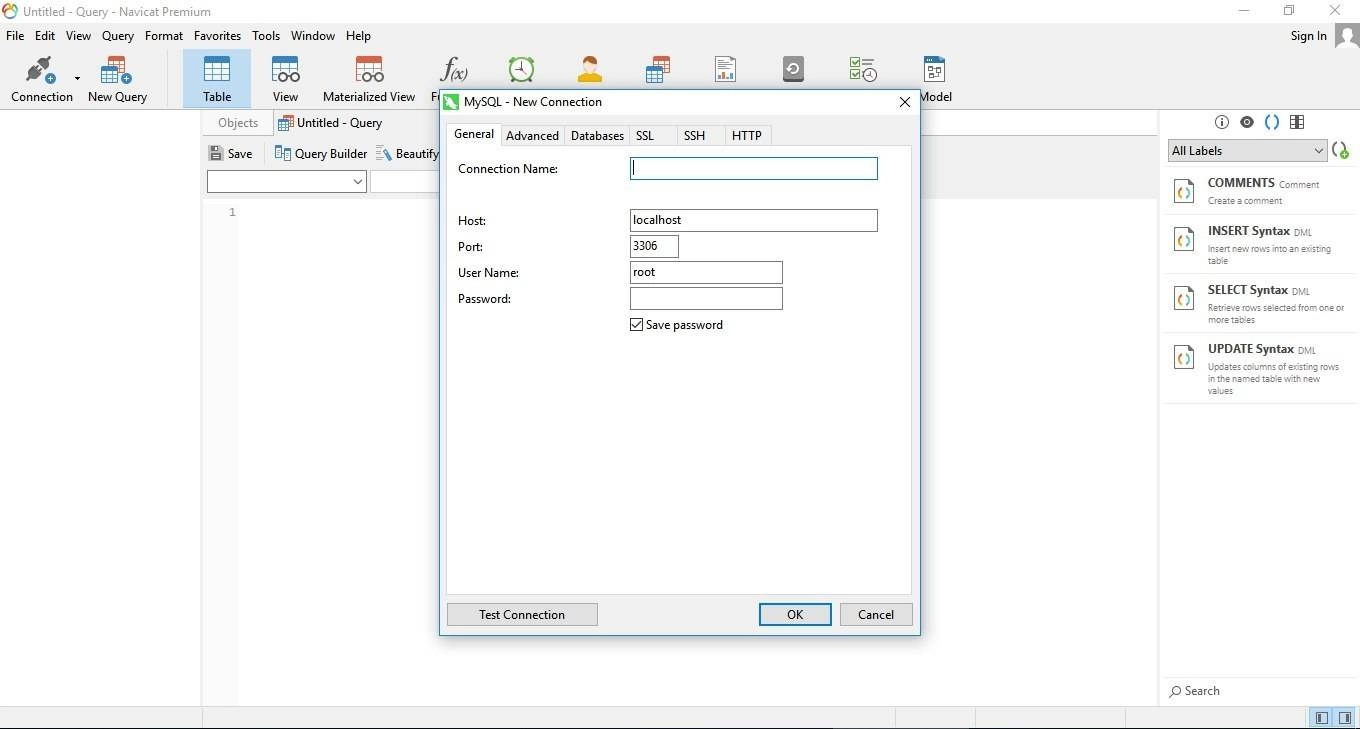Select the UPDATE Syntax snippet
1360x729 pixels.
point(1260,368)
